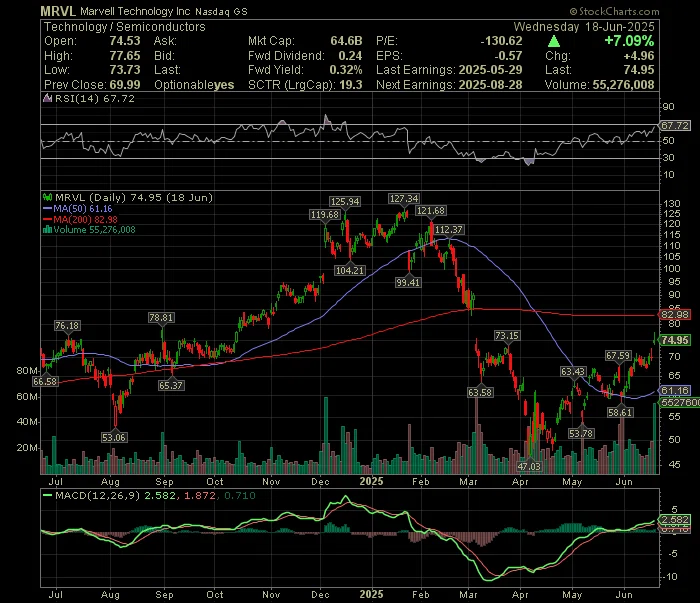The width and height of the screenshot is (700, 603).
Task: Click the MA(200) 82.98 legend text
Action: [85, 219]
